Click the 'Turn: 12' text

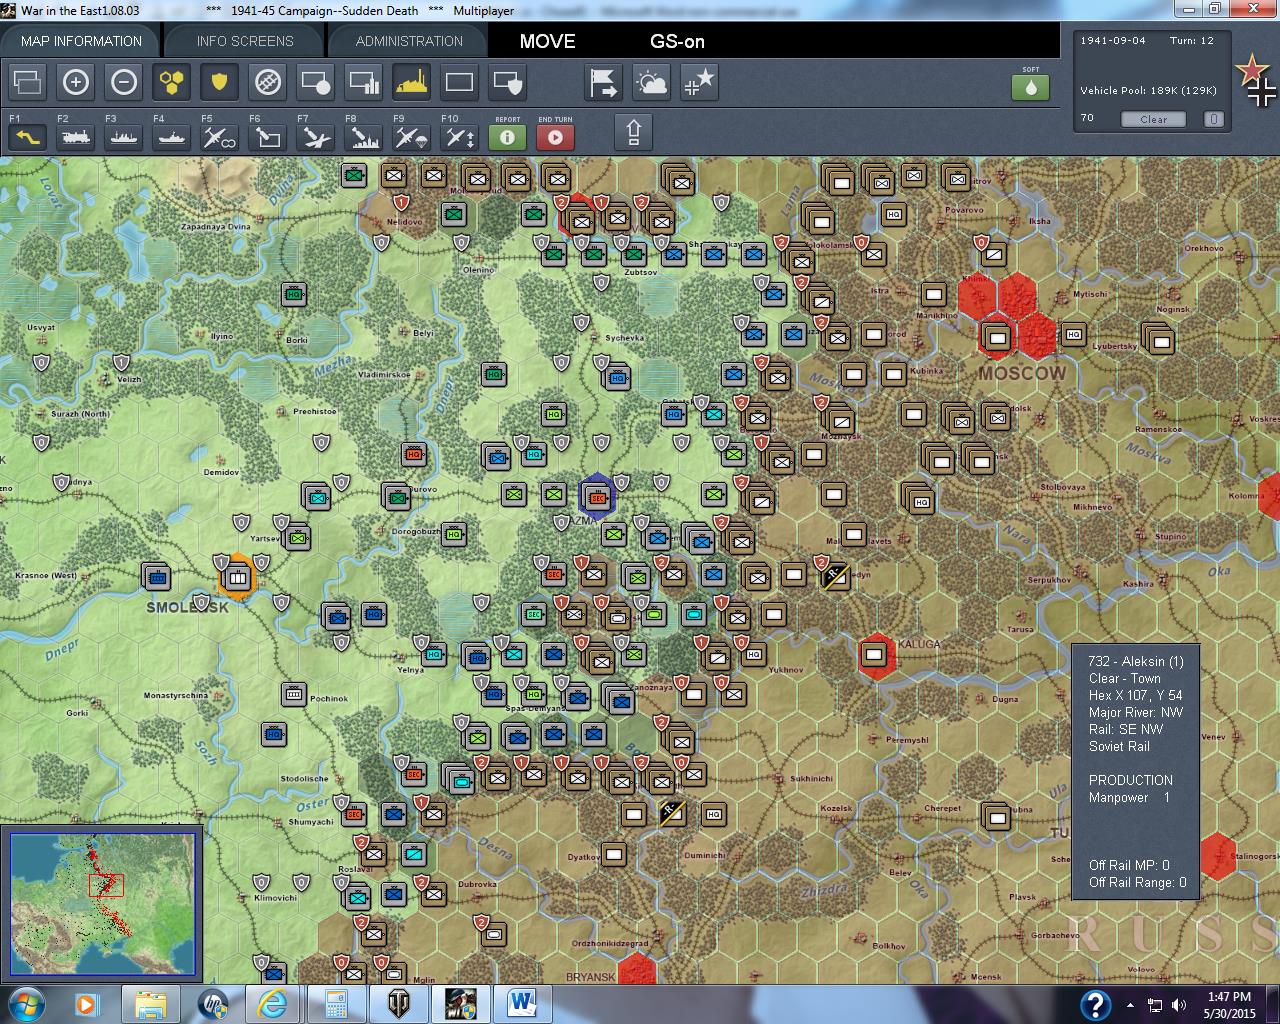(x=1192, y=41)
